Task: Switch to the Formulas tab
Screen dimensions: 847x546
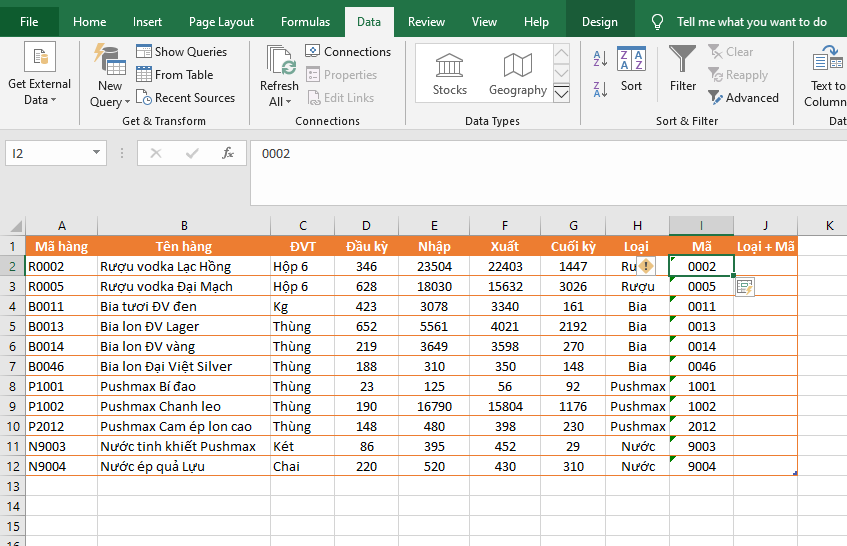Action: (x=305, y=21)
